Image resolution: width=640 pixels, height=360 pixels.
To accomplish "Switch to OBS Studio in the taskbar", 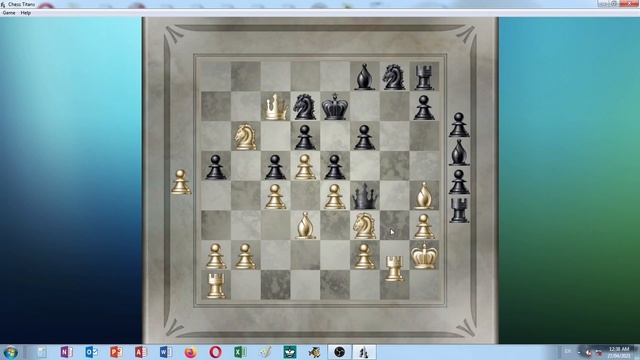I will (x=339, y=352).
